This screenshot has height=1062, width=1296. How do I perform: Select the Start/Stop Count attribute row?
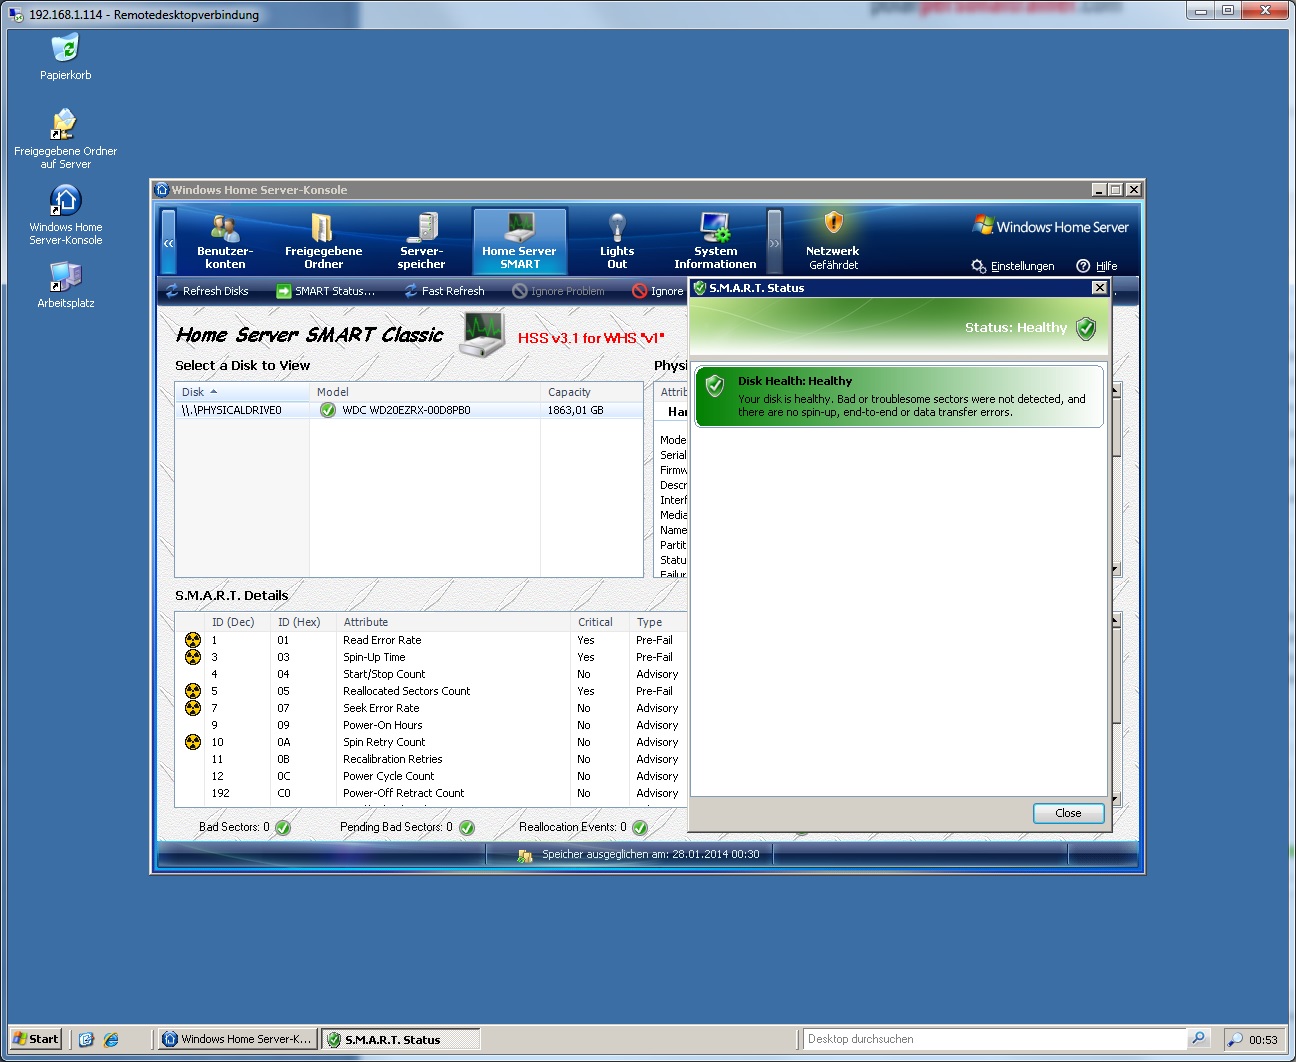coord(431,674)
